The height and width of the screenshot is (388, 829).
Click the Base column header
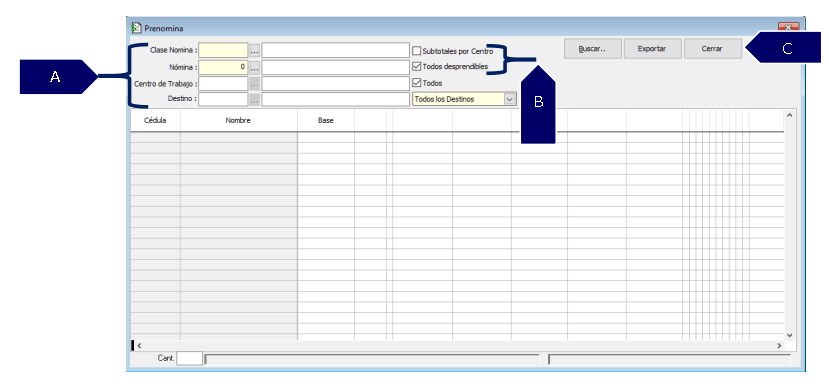point(326,121)
